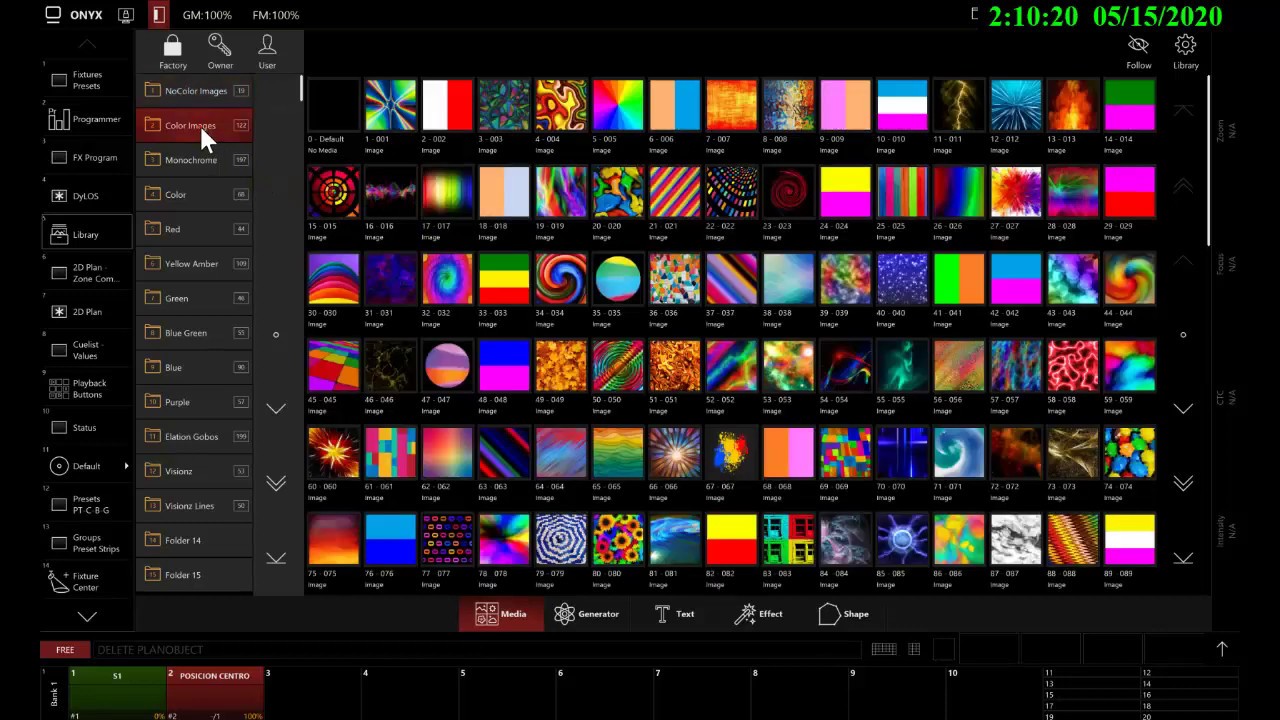Open the Status view
The height and width of the screenshot is (720, 1280).
point(86,427)
